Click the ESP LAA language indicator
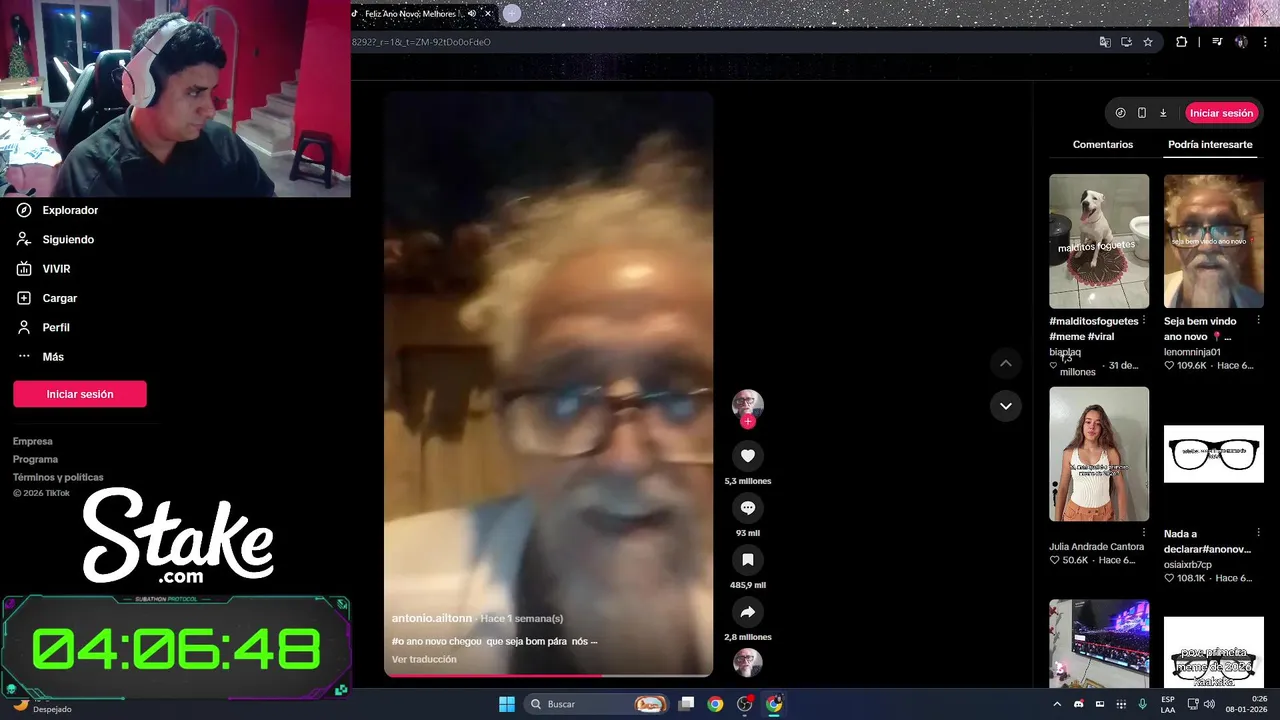The height and width of the screenshot is (720, 1280). click(1168, 704)
